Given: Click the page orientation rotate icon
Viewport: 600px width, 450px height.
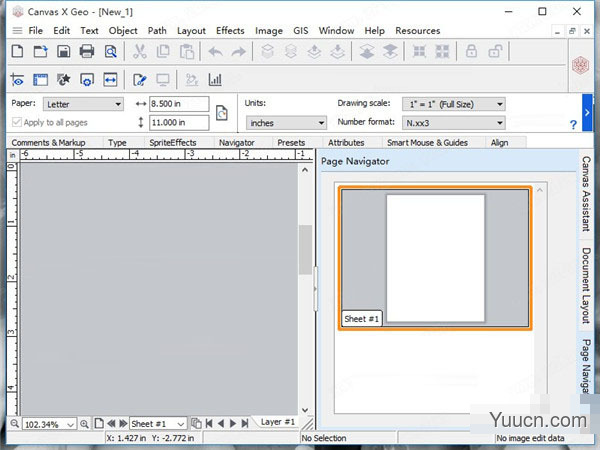Looking at the screenshot, I should pyautogui.click(x=222, y=113).
